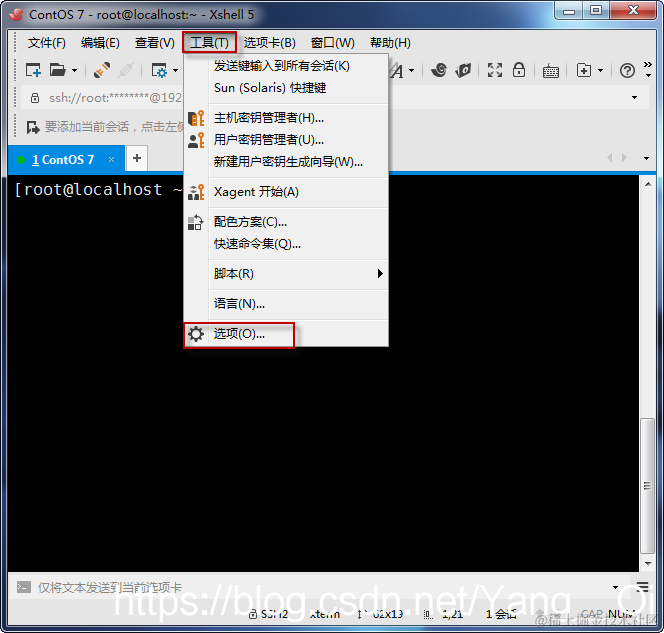Click the terminal vertical scrollbar thumb

coord(647,486)
